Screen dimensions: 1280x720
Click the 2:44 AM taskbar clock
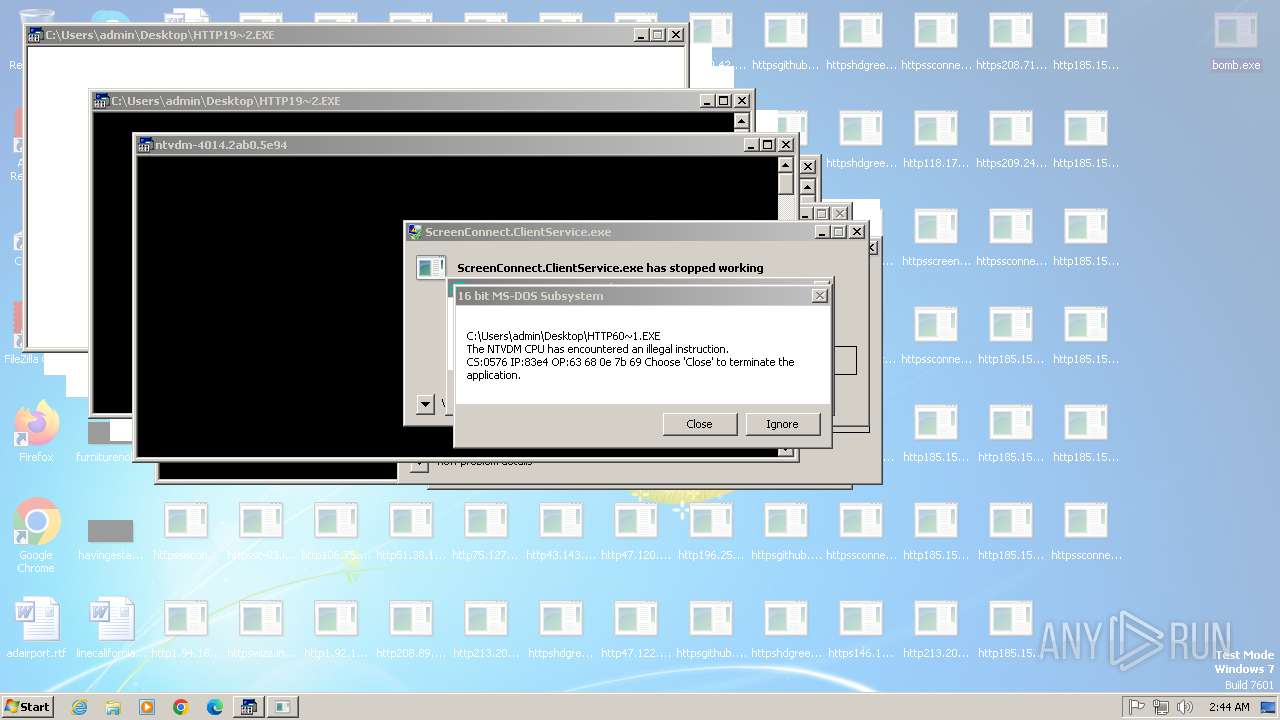pos(1229,707)
